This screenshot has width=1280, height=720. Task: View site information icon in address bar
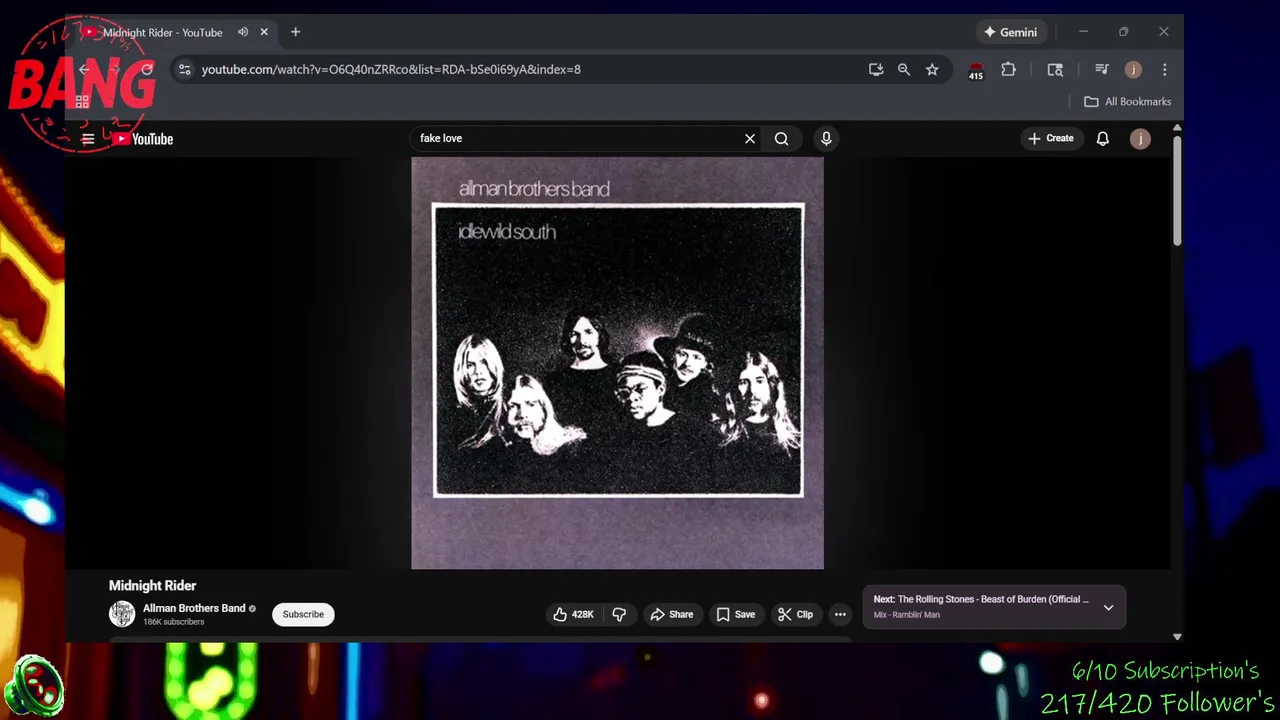click(184, 69)
